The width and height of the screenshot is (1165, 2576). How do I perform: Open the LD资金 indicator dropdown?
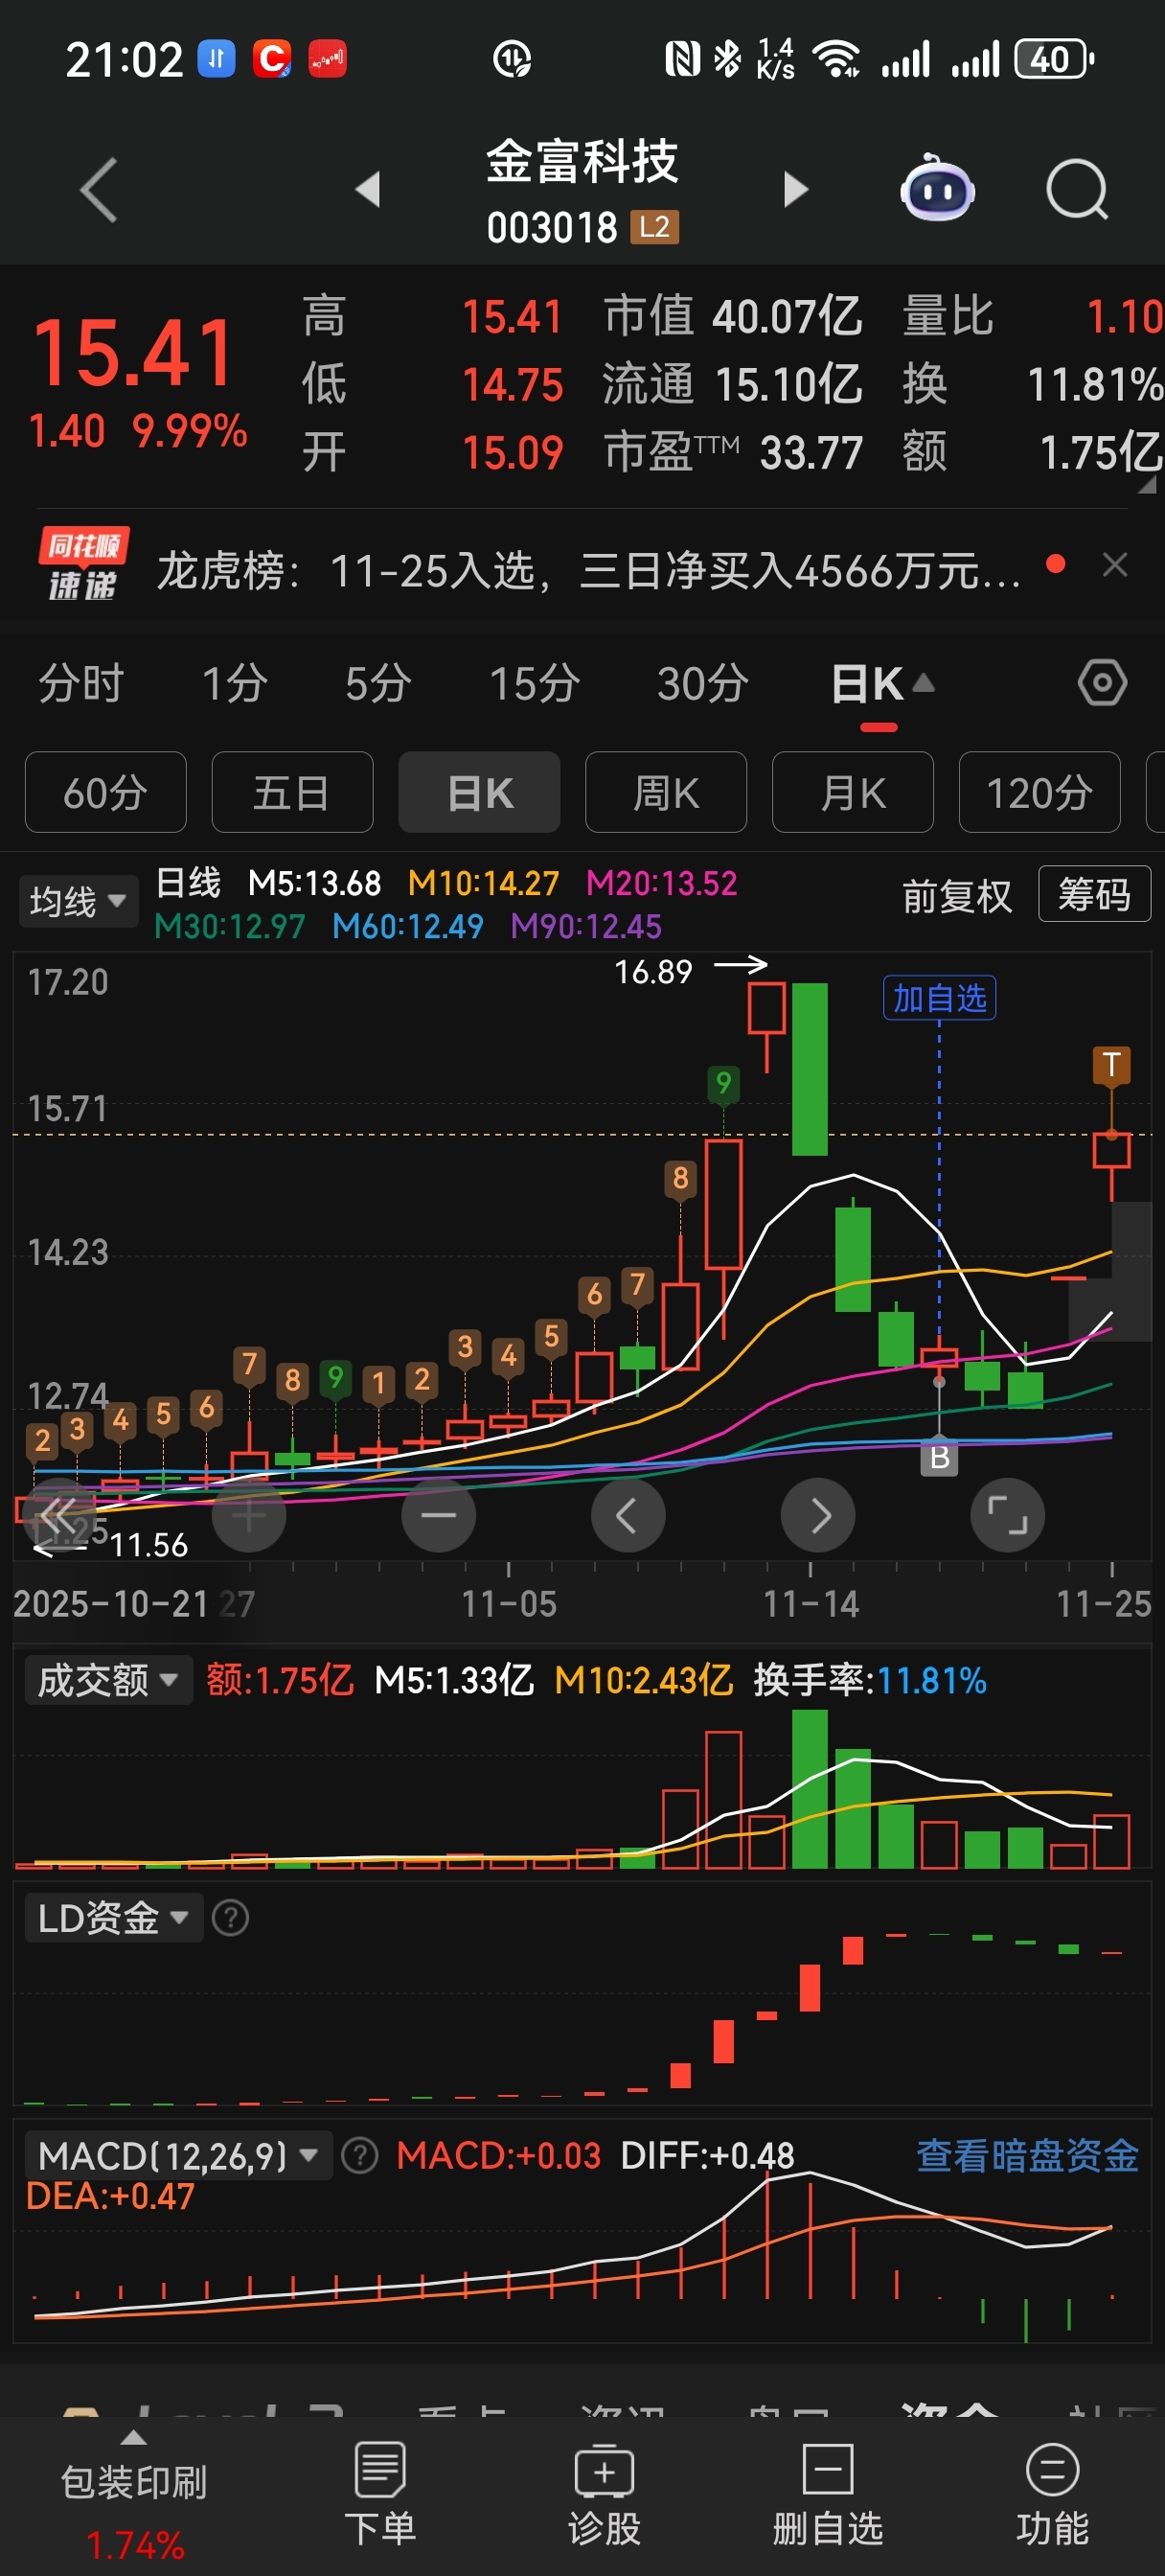pos(113,1918)
